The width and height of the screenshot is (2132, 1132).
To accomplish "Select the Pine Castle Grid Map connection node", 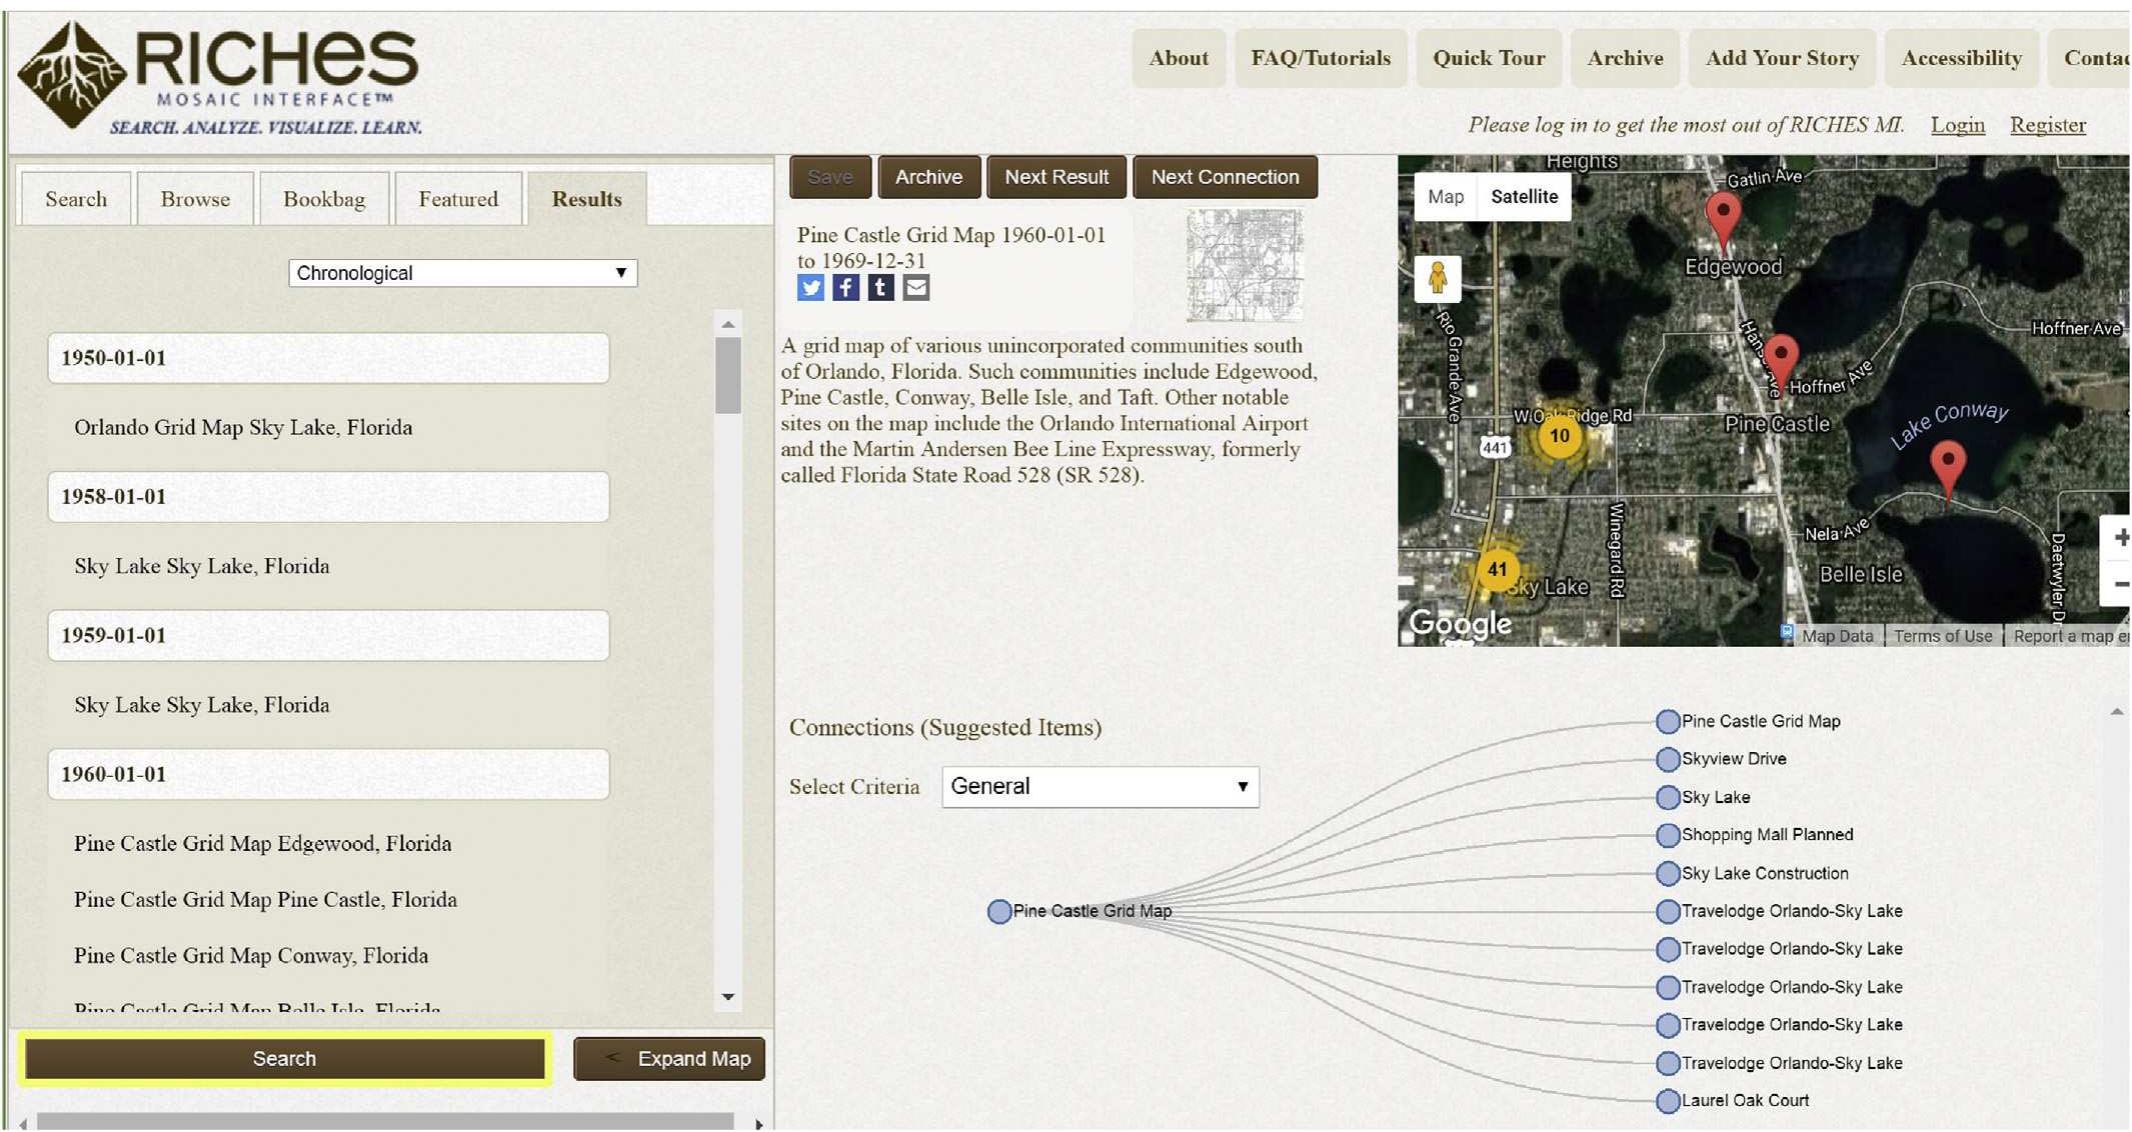I will click(998, 911).
